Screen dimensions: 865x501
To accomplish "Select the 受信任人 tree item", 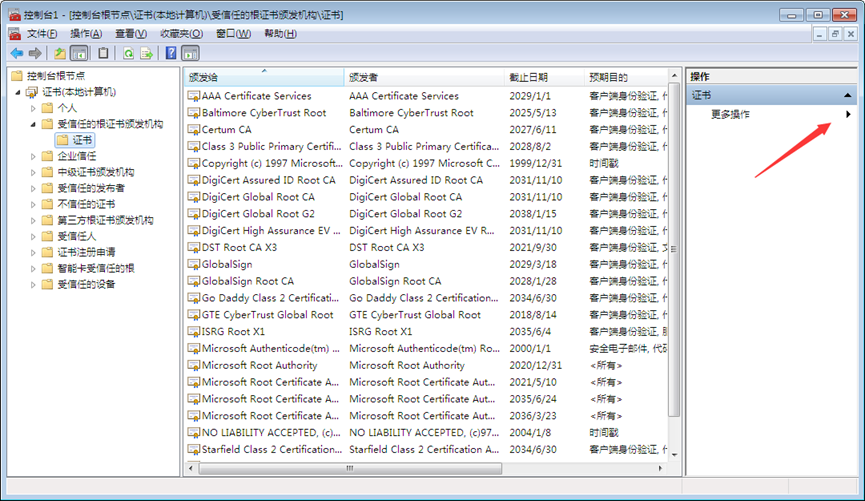I will coord(77,236).
